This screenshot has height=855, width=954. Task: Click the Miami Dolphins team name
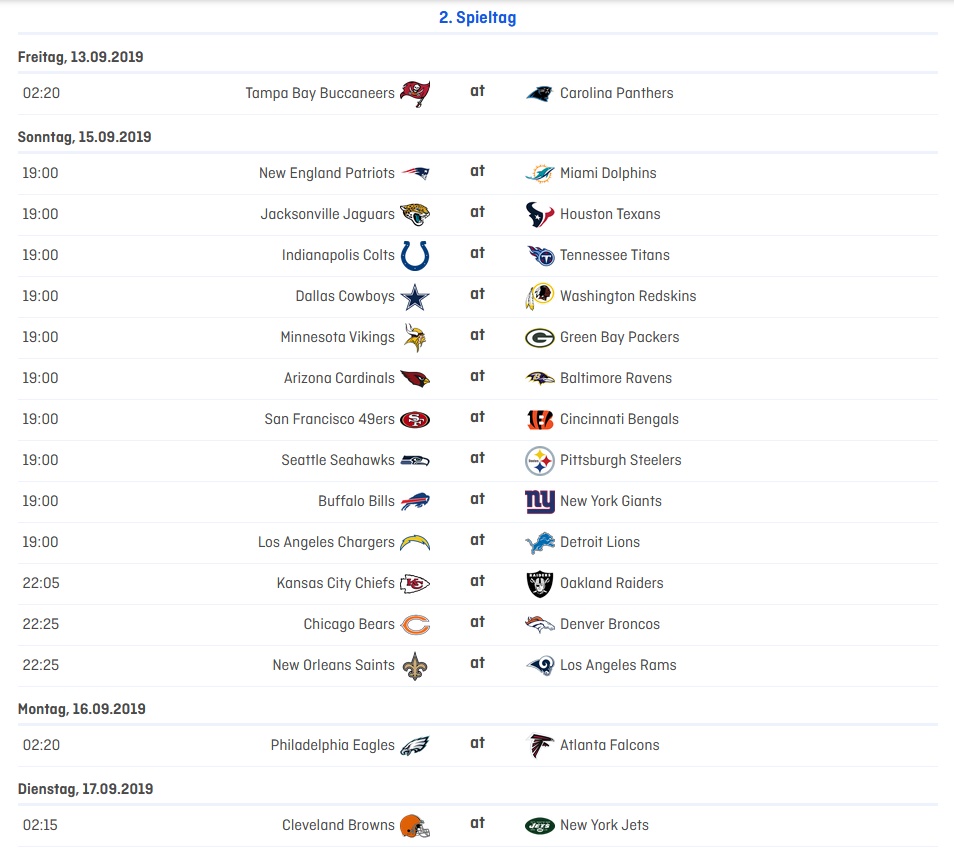(x=608, y=173)
